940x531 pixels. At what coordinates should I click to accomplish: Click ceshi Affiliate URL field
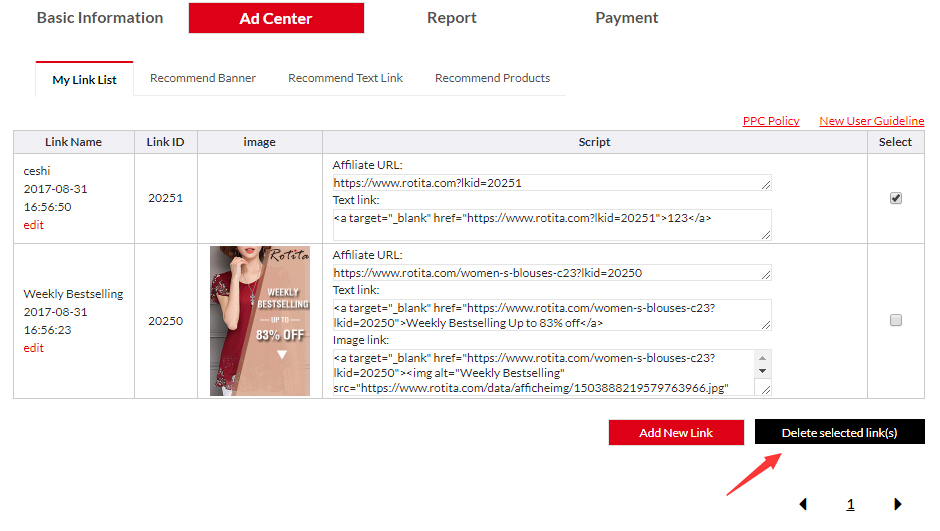tap(552, 183)
